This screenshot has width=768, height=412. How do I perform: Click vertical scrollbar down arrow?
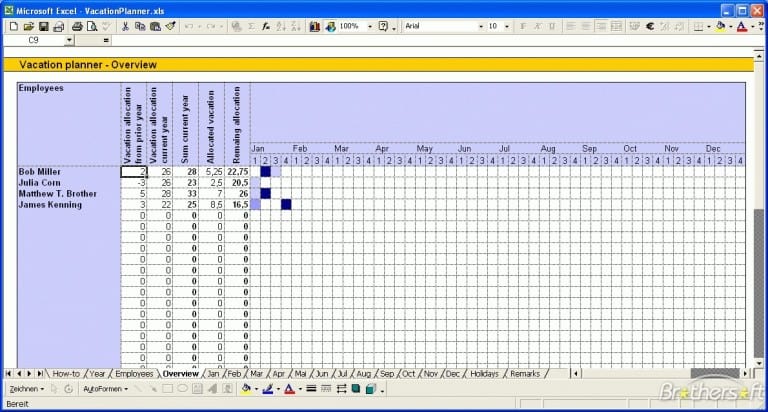tap(759, 364)
